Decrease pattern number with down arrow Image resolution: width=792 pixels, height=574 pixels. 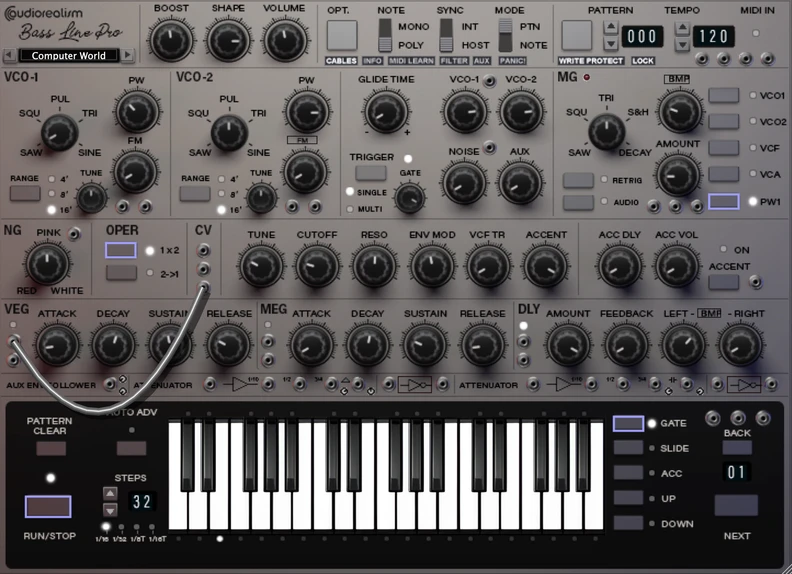610,43
